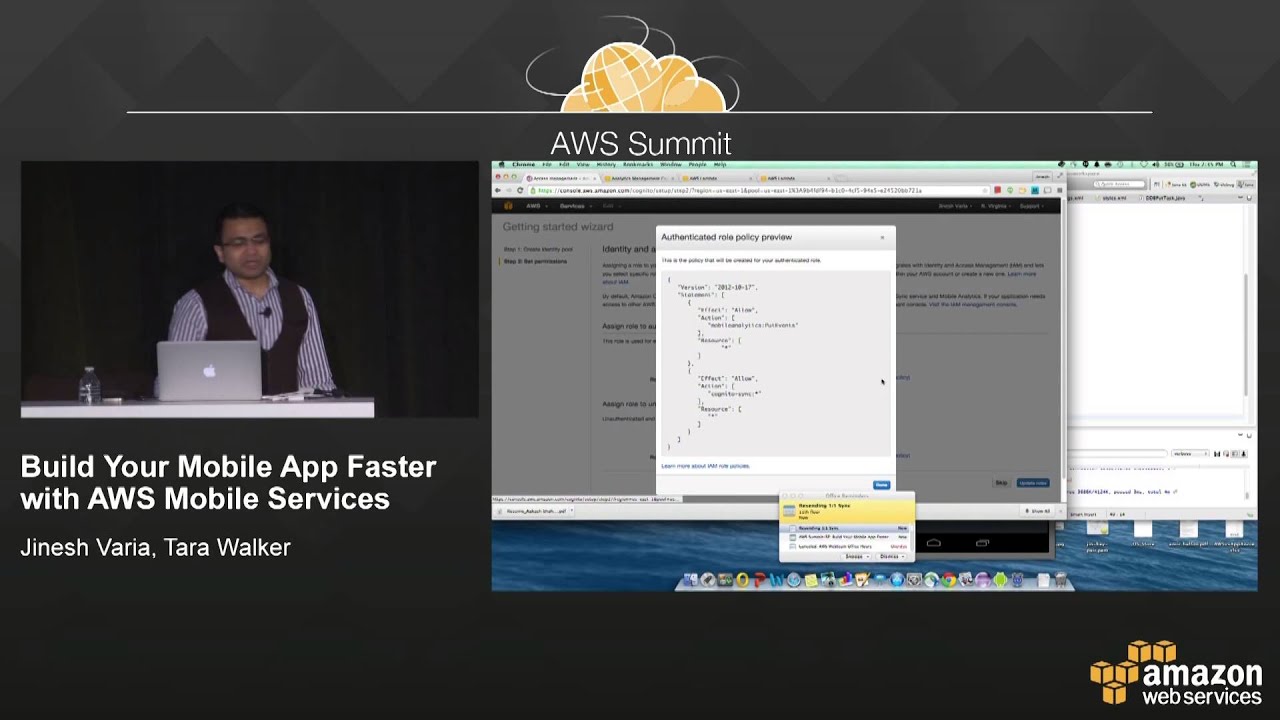Open the Snooze dropdown in Office Reminders

coord(856,556)
